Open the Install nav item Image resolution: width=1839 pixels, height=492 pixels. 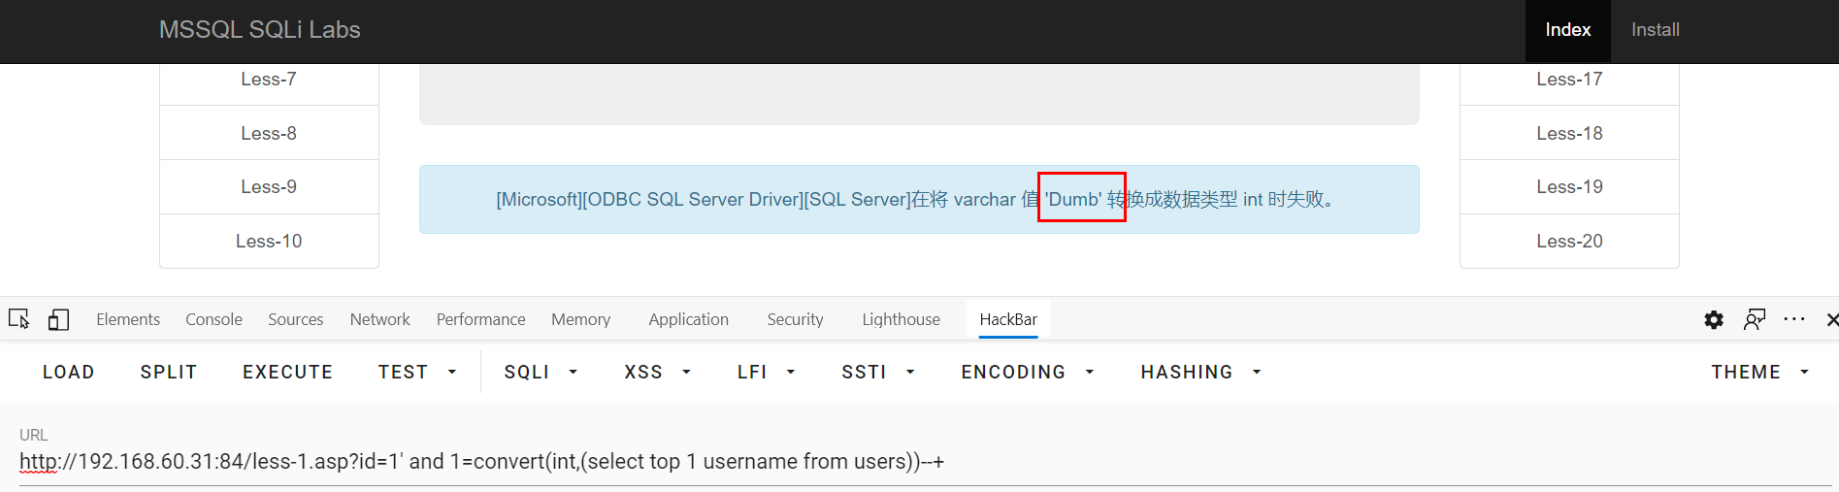point(1655,30)
